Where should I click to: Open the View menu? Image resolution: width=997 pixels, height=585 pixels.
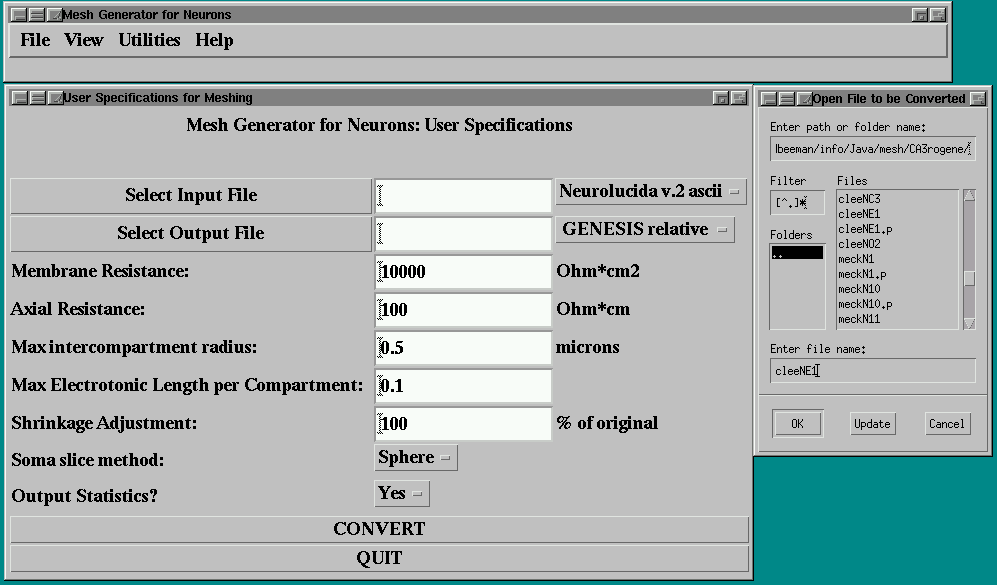(83, 40)
